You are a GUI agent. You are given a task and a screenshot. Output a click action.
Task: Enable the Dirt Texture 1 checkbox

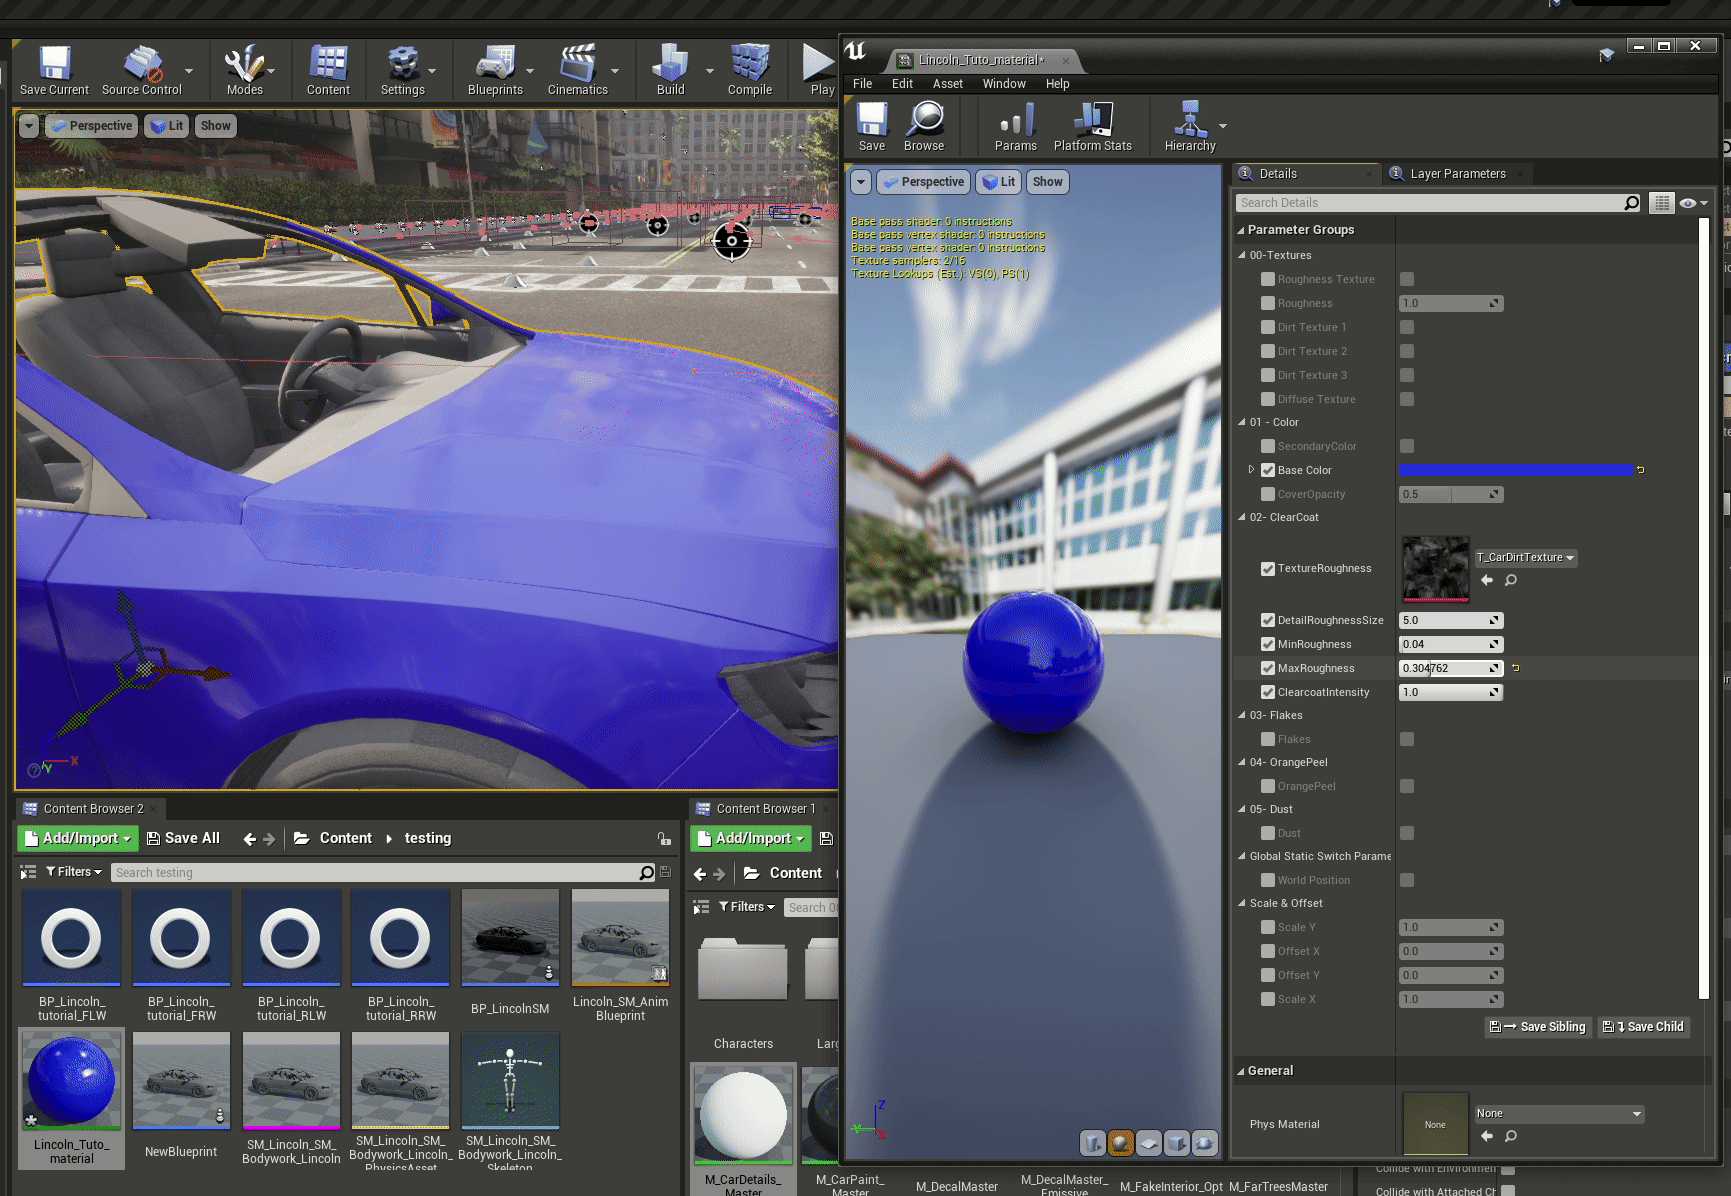pyautogui.click(x=1268, y=327)
